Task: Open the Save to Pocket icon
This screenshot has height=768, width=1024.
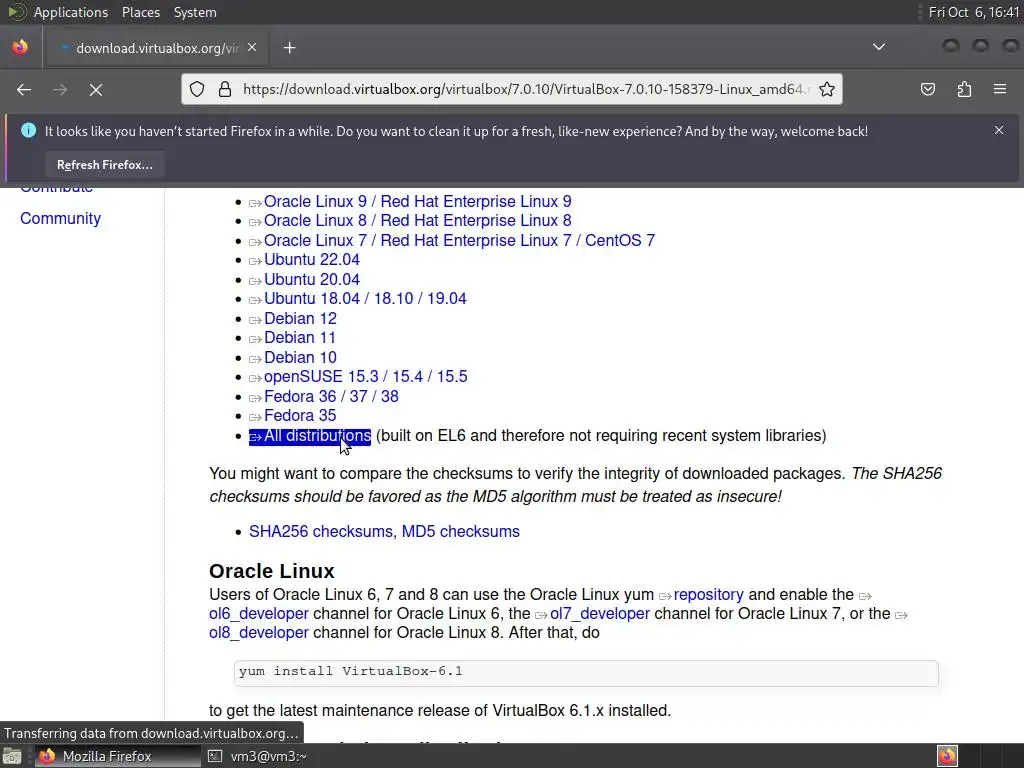Action: click(927, 89)
